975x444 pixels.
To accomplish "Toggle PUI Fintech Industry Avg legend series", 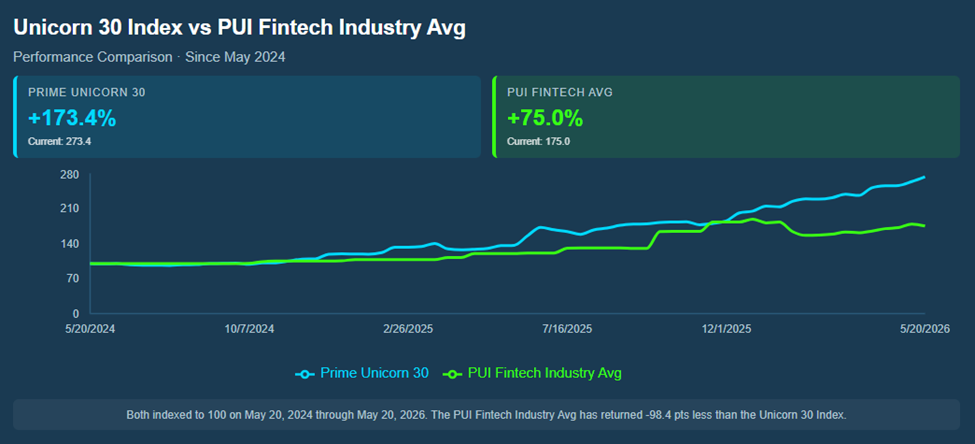I will click(x=532, y=373).
